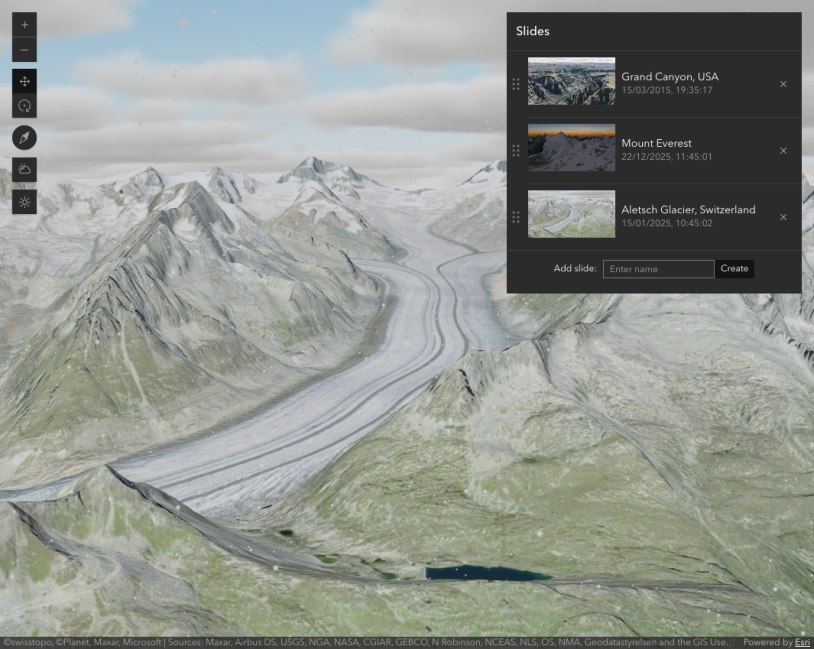Grab the Mount Everest slide drag handle
Image resolution: width=814 pixels, height=649 pixels.
pyautogui.click(x=517, y=151)
